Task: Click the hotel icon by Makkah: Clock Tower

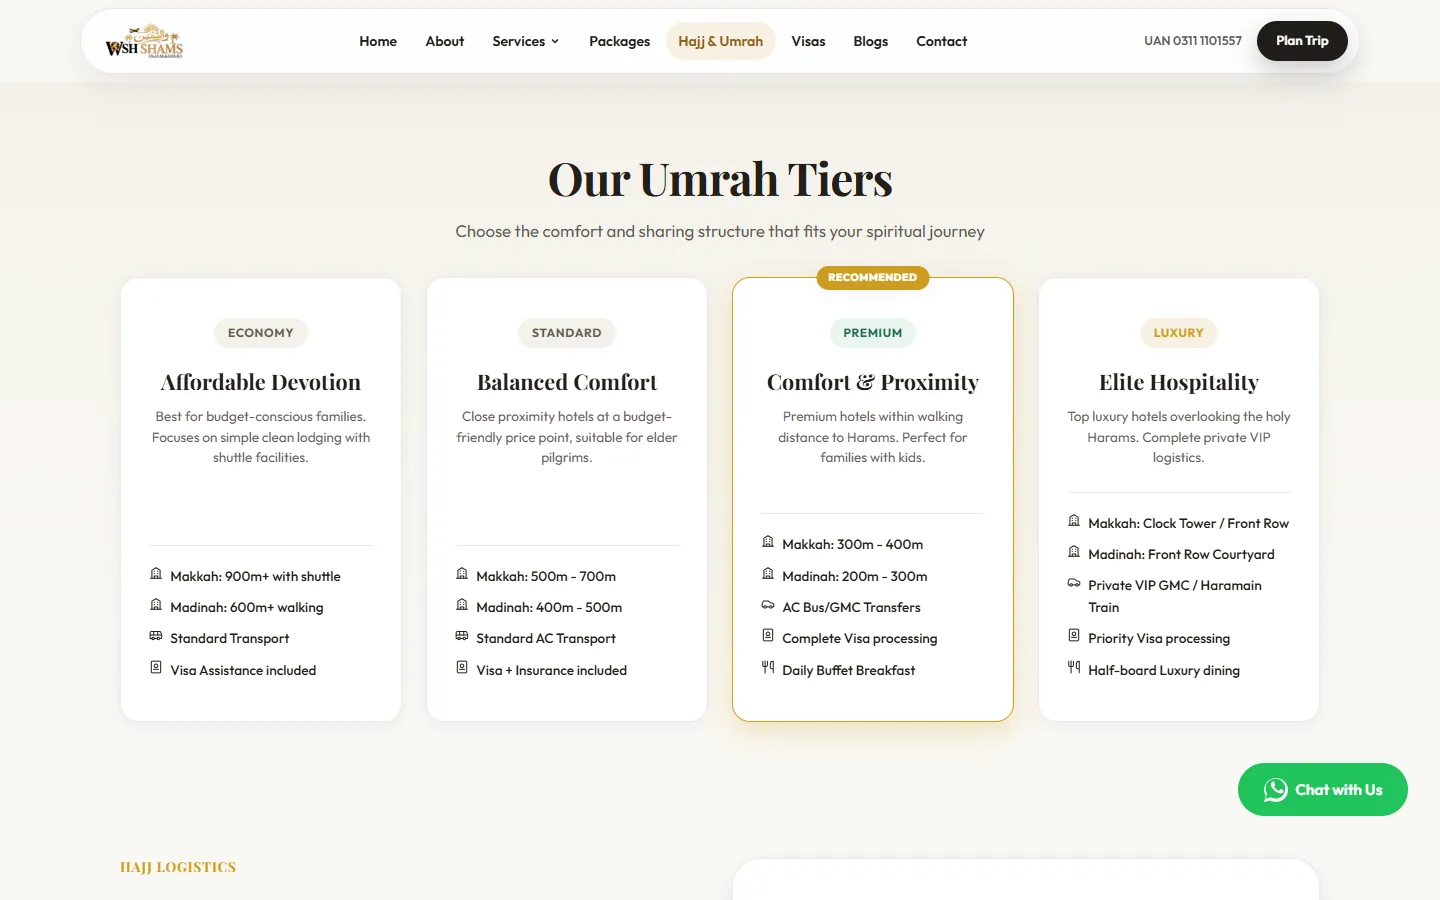Action: click(x=1074, y=521)
